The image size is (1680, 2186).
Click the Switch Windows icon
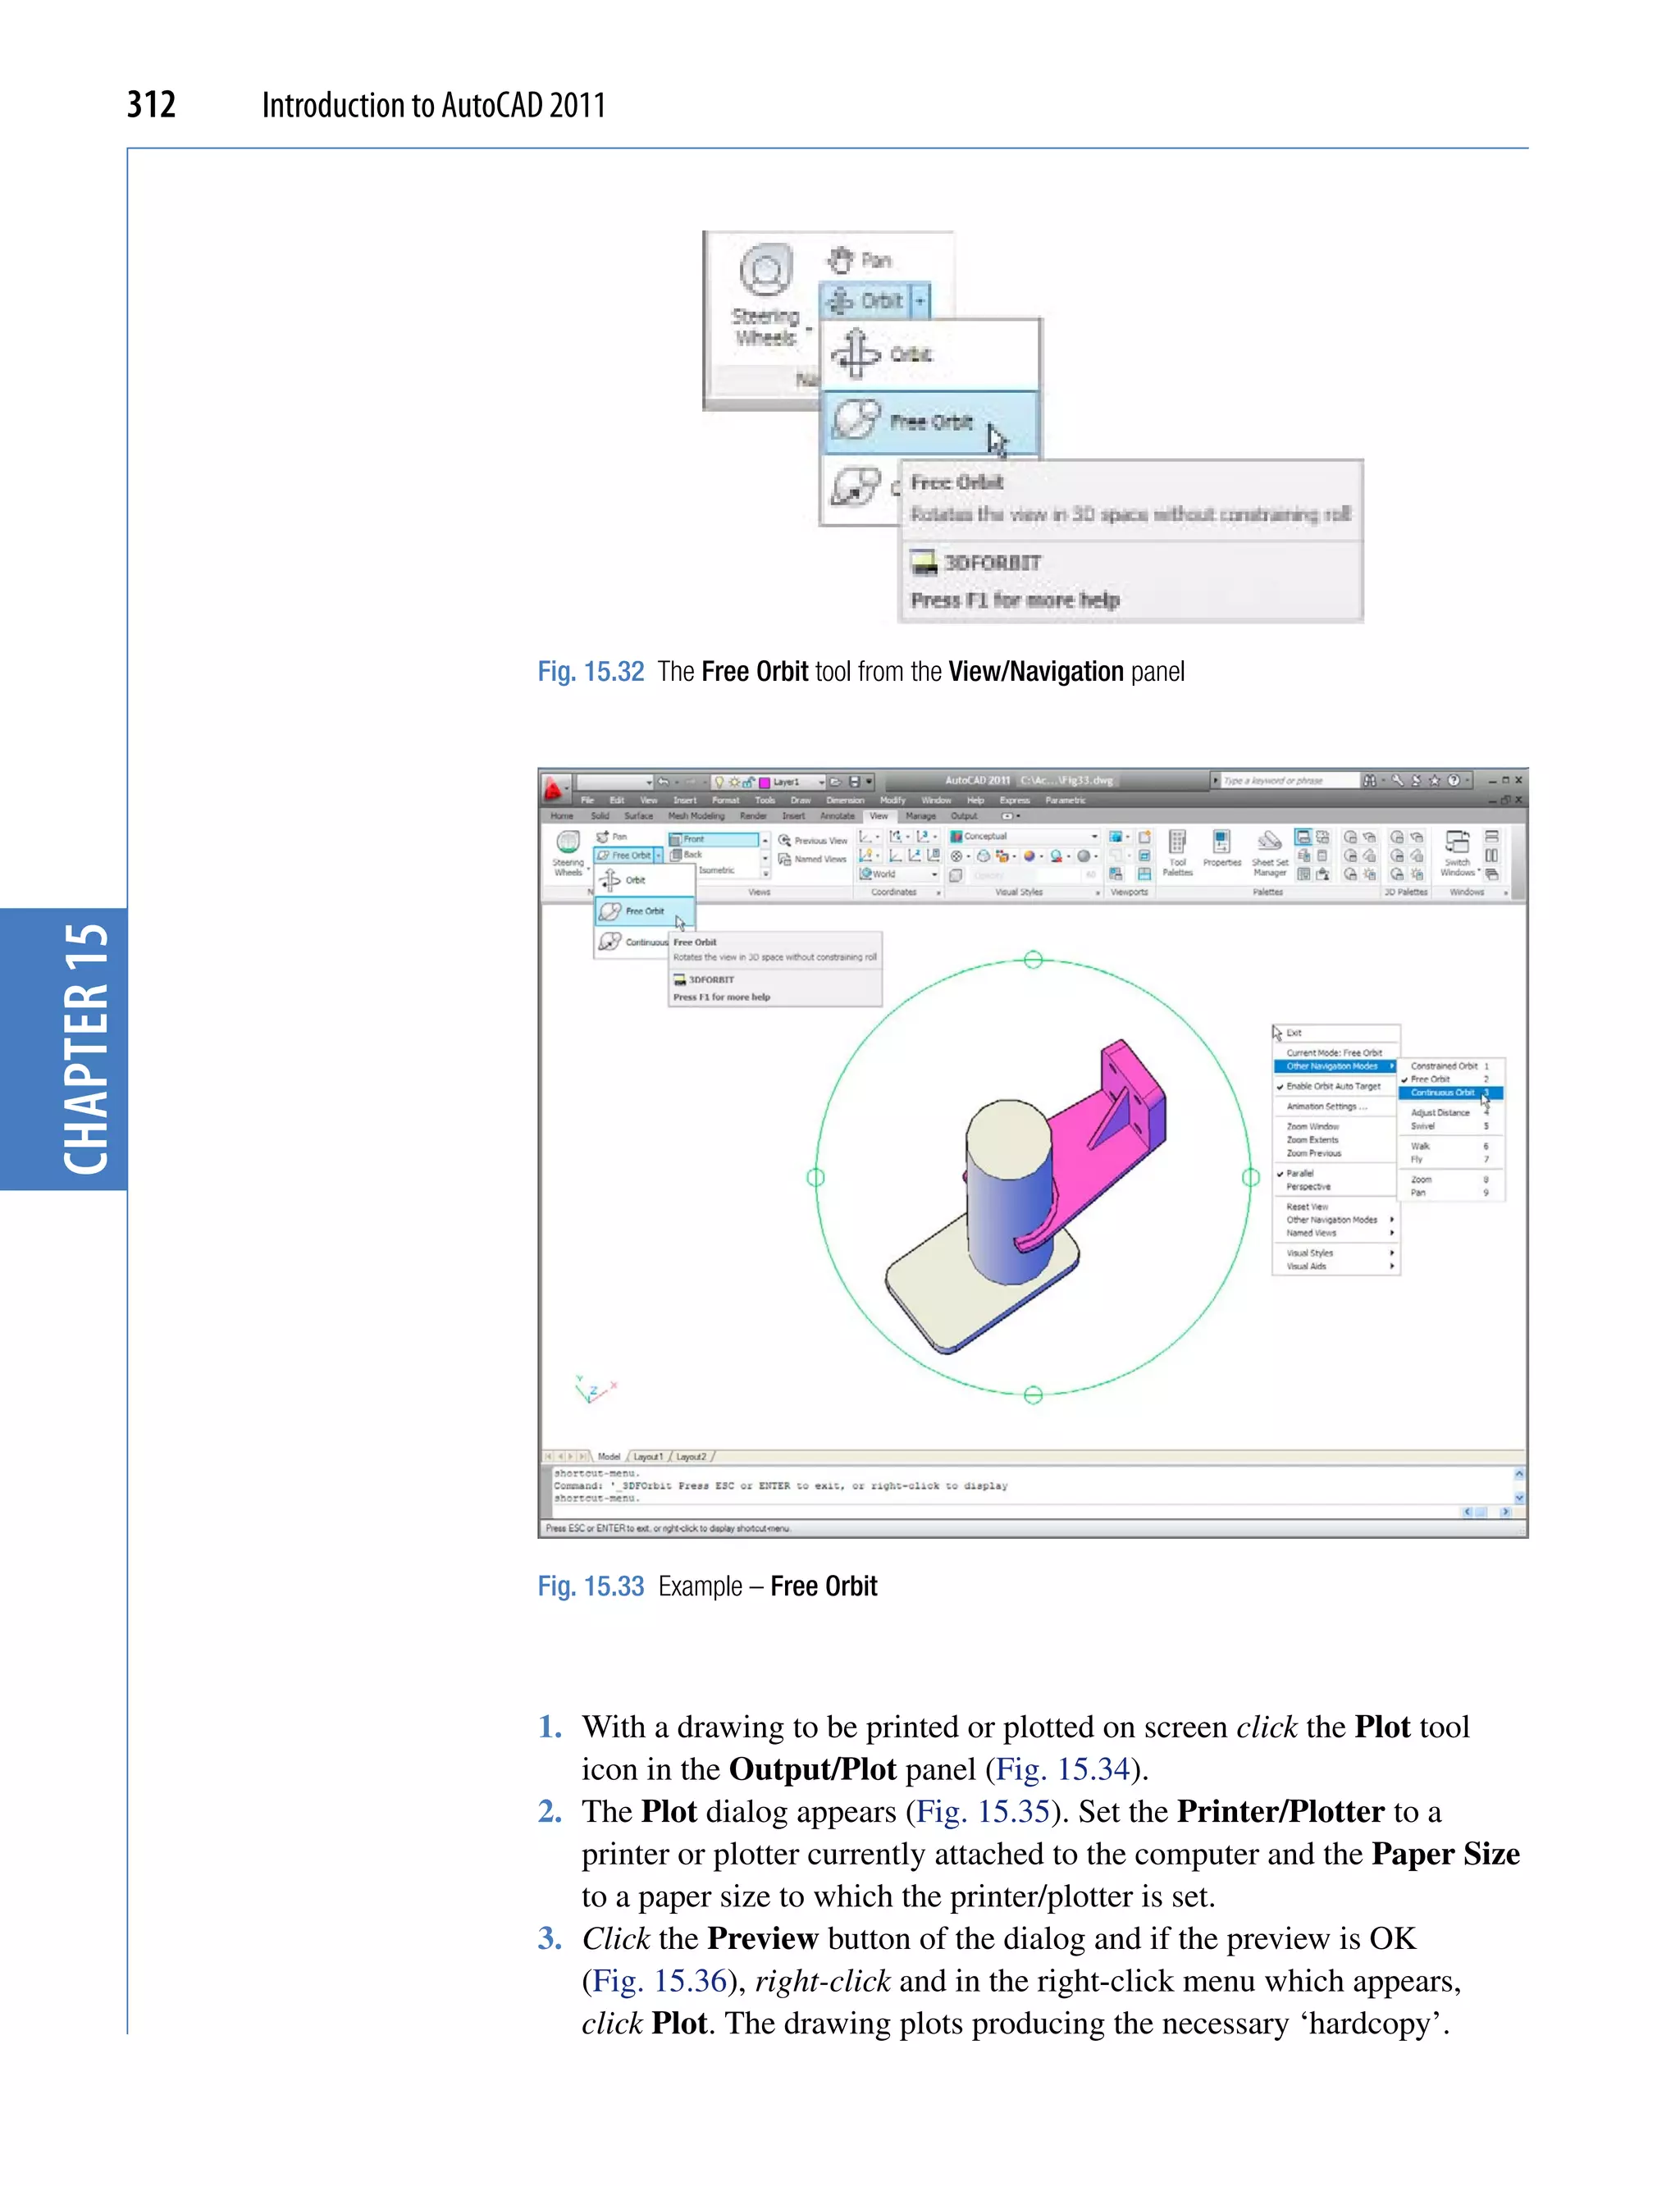coord(1457,842)
